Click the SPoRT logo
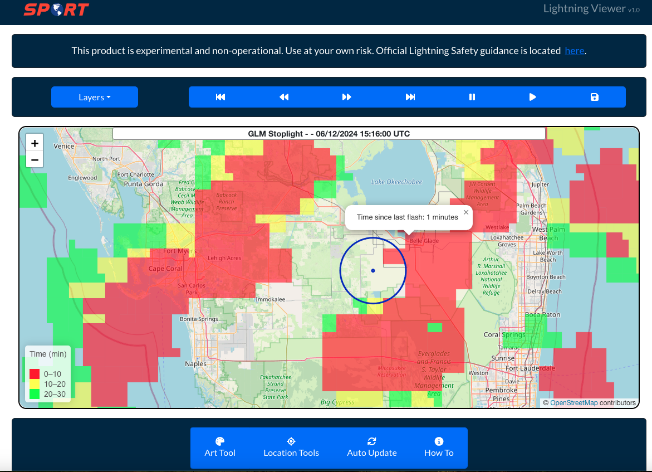The image size is (652, 472). click(56, 11)
